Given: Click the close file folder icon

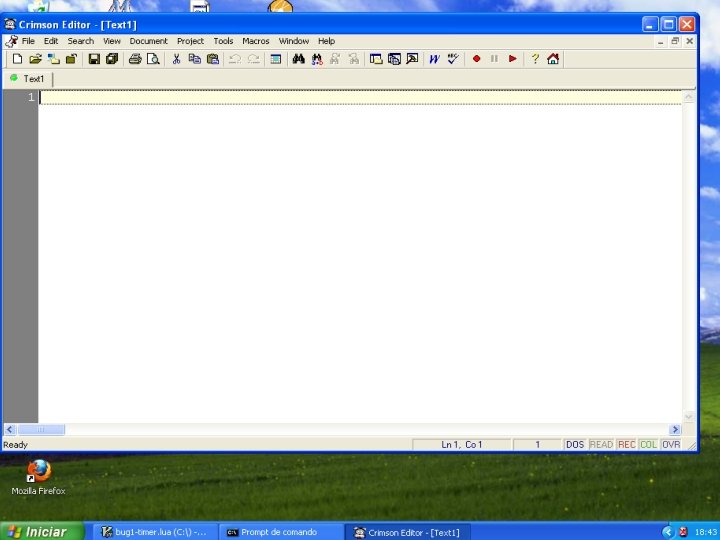Looking at the screenshot, I should click(x=71, y=59).
